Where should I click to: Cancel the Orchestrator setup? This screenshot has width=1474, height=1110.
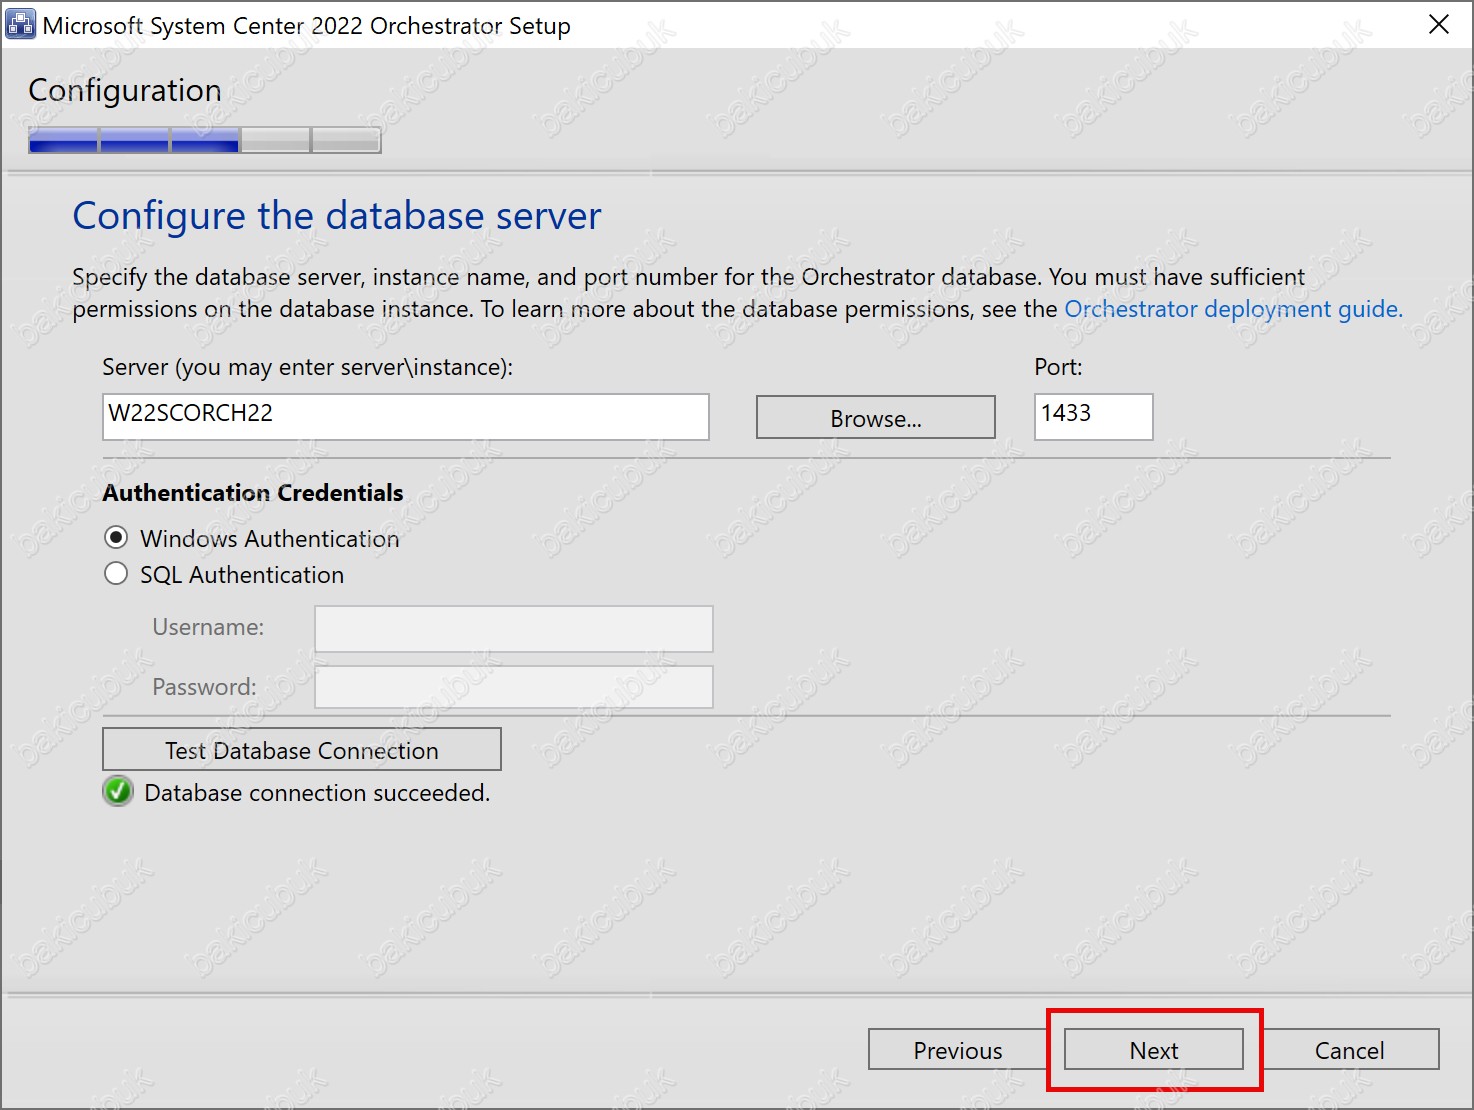(1350, 1050)
